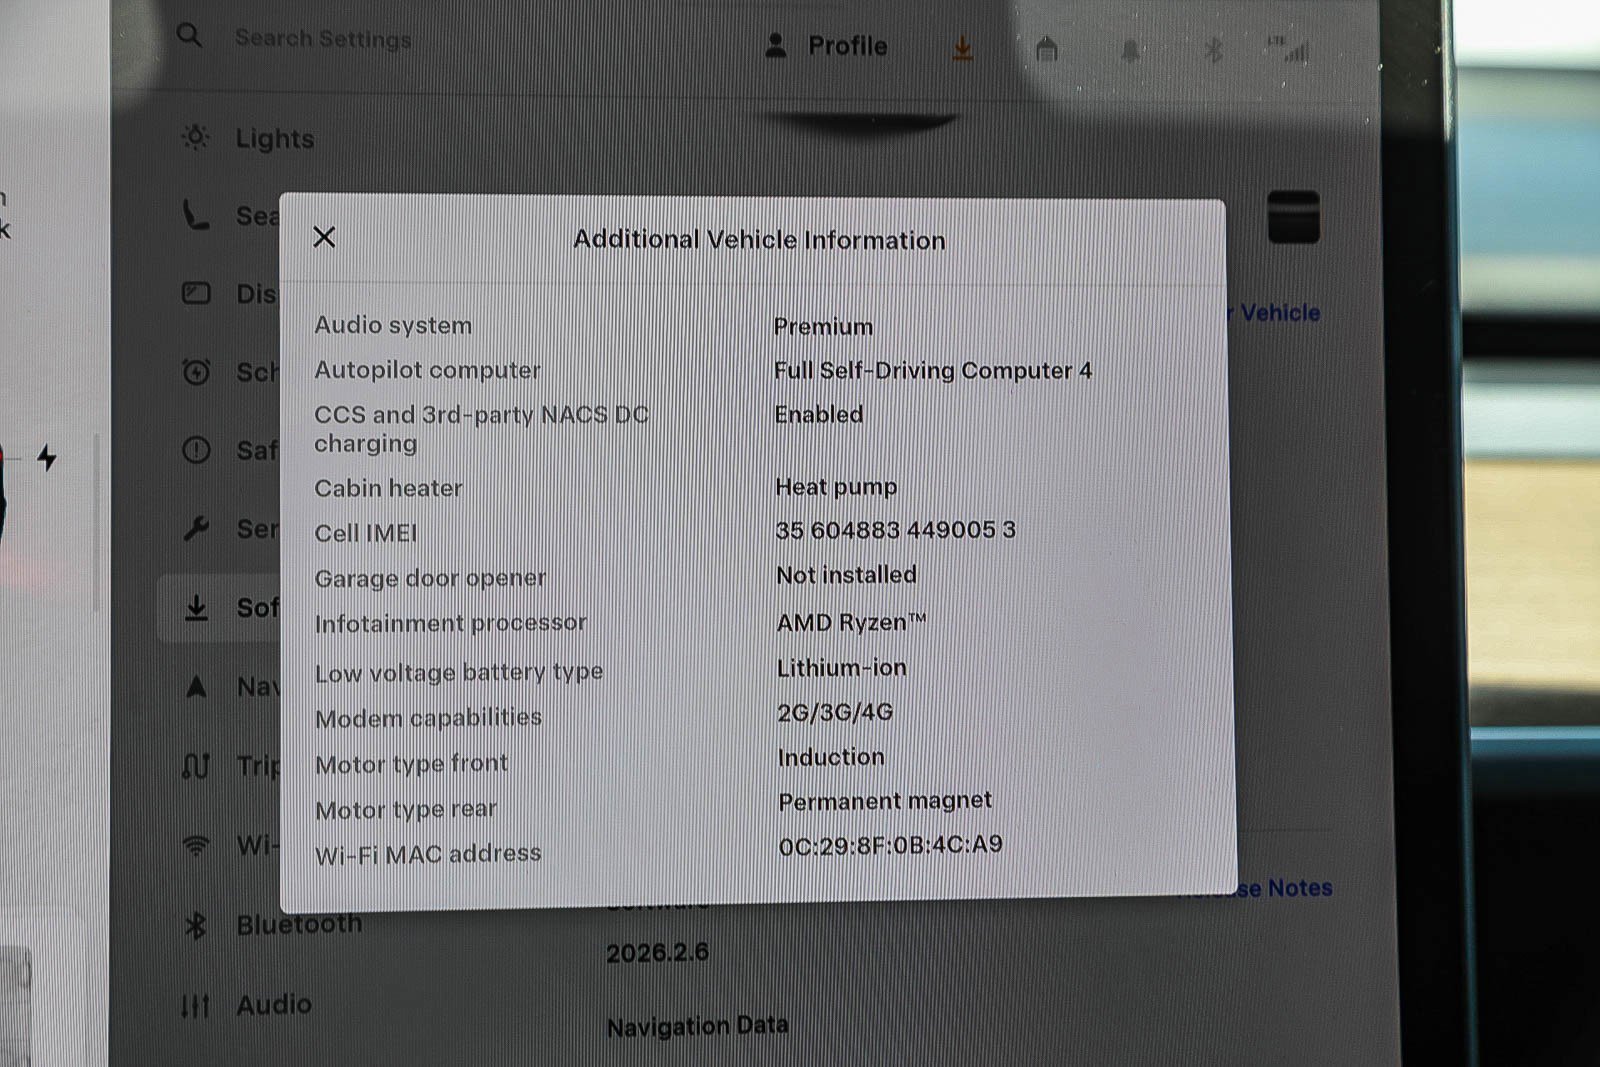Tap the card icon above Vehicle link

tap(1294, 216)
